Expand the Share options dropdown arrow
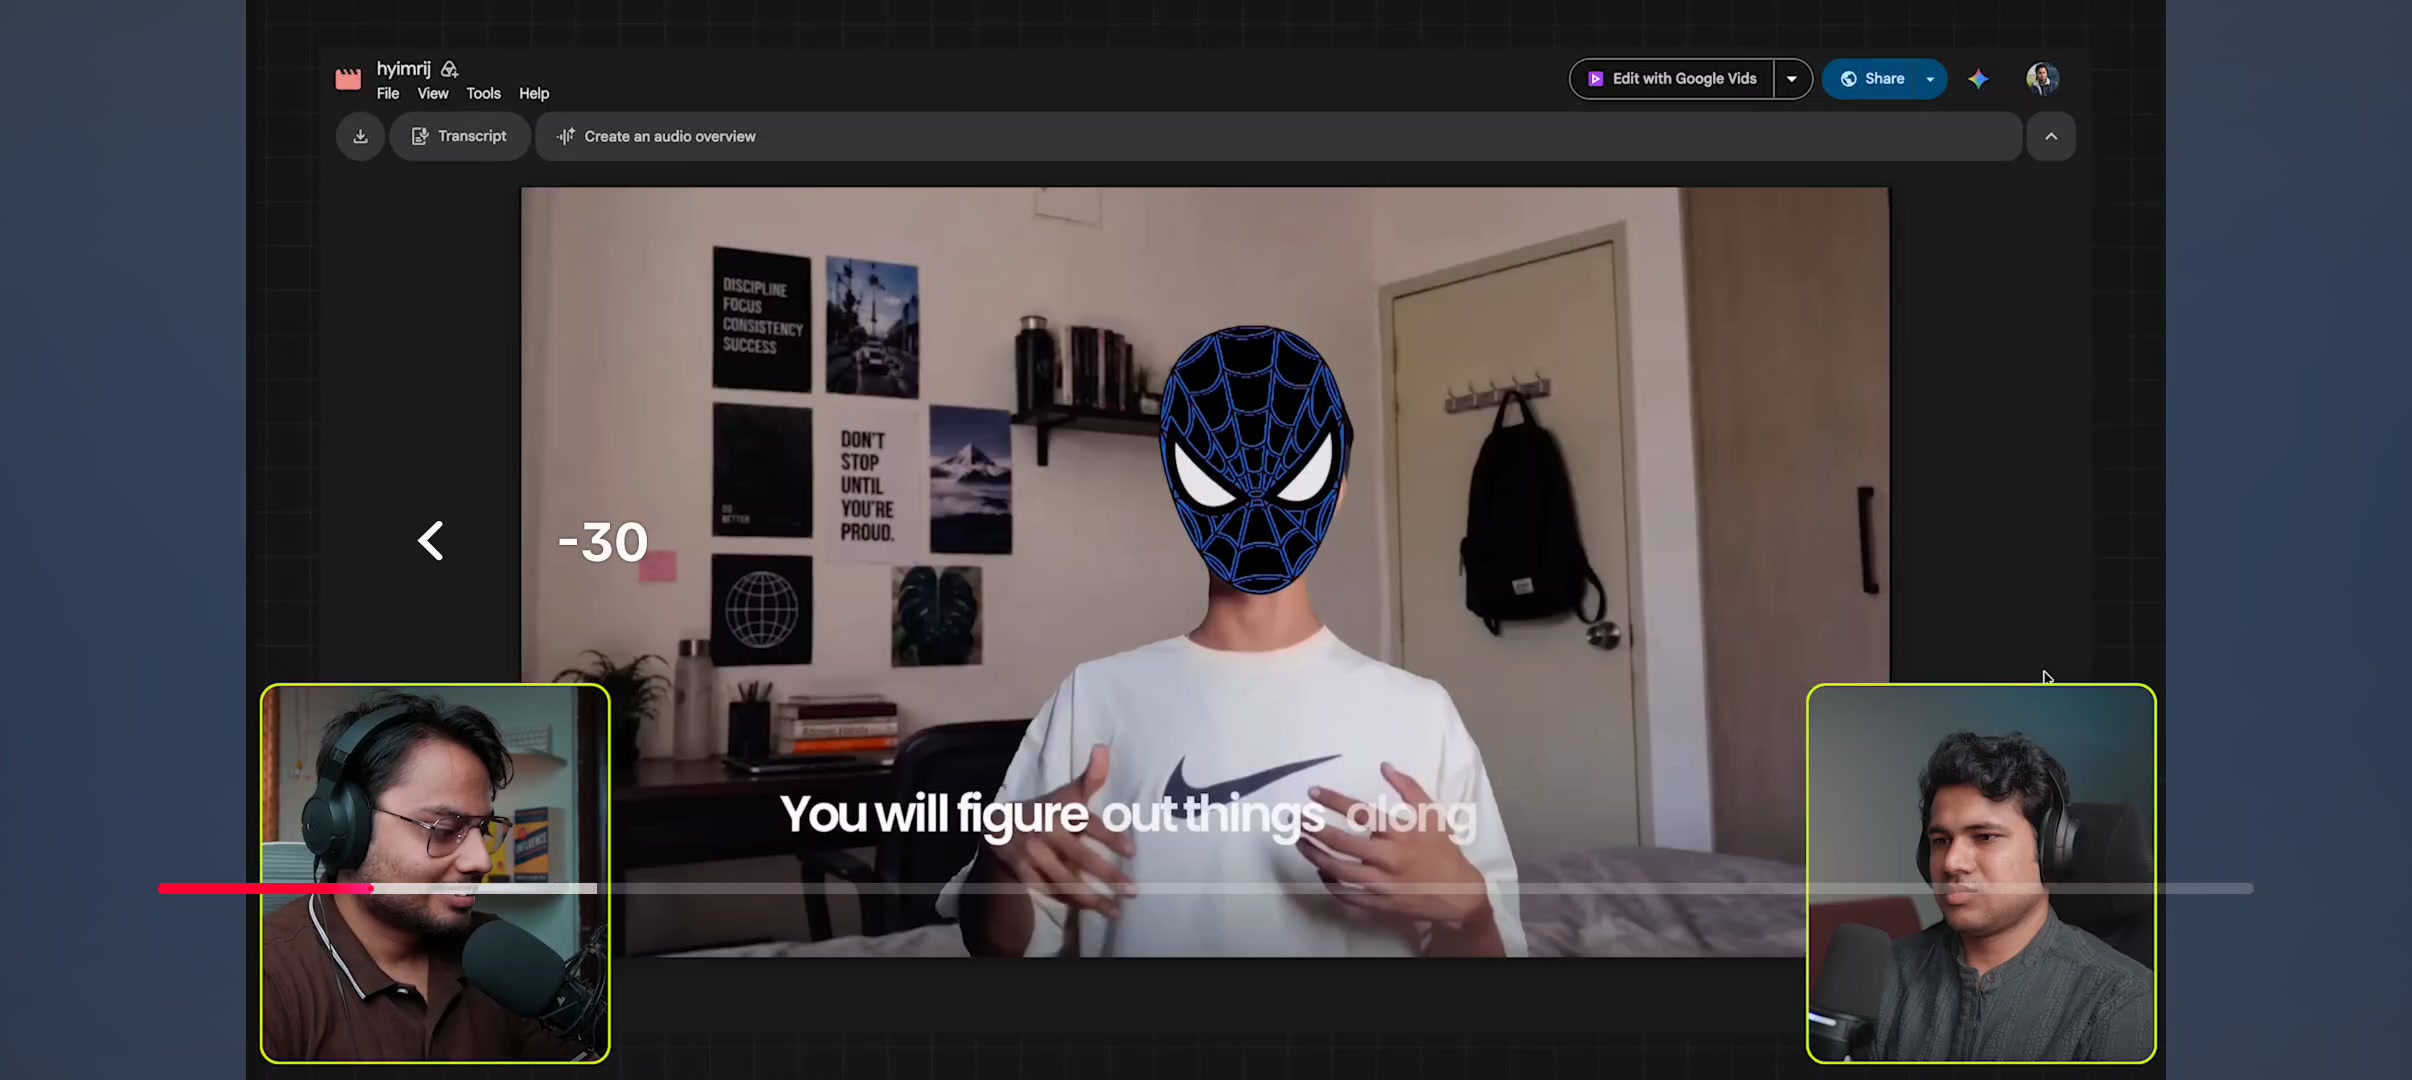Viewport: 2412px width, 1080px height. tap(1931, 79)
